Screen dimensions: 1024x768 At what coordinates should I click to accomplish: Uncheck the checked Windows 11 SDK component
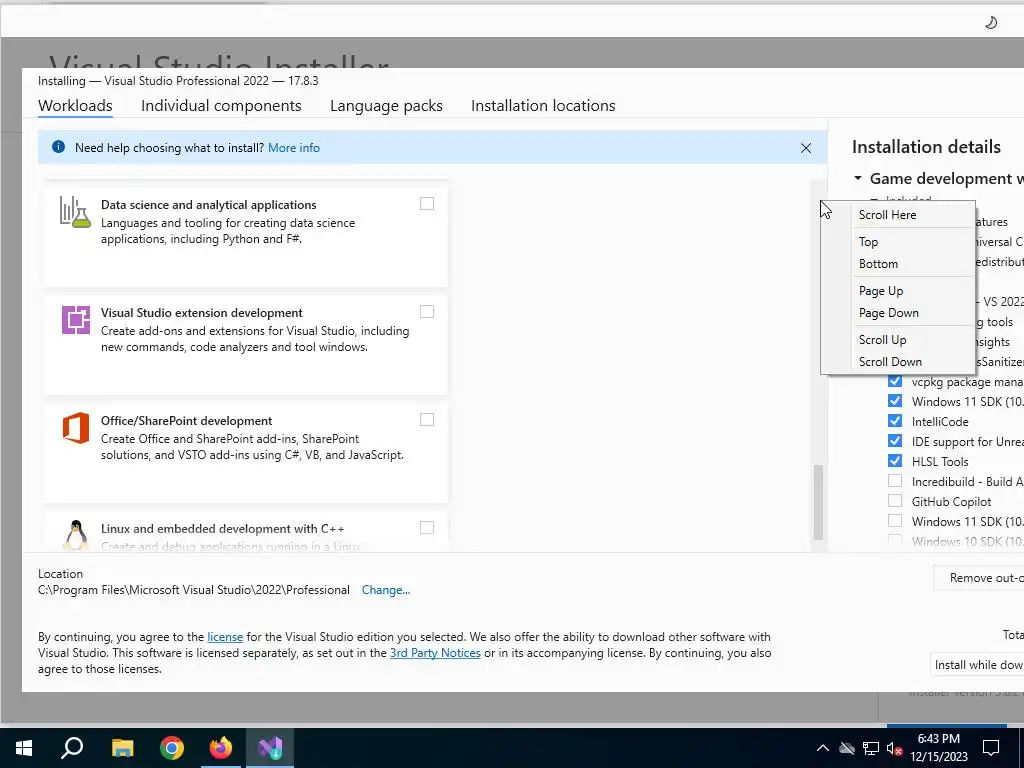click(895, 400)
